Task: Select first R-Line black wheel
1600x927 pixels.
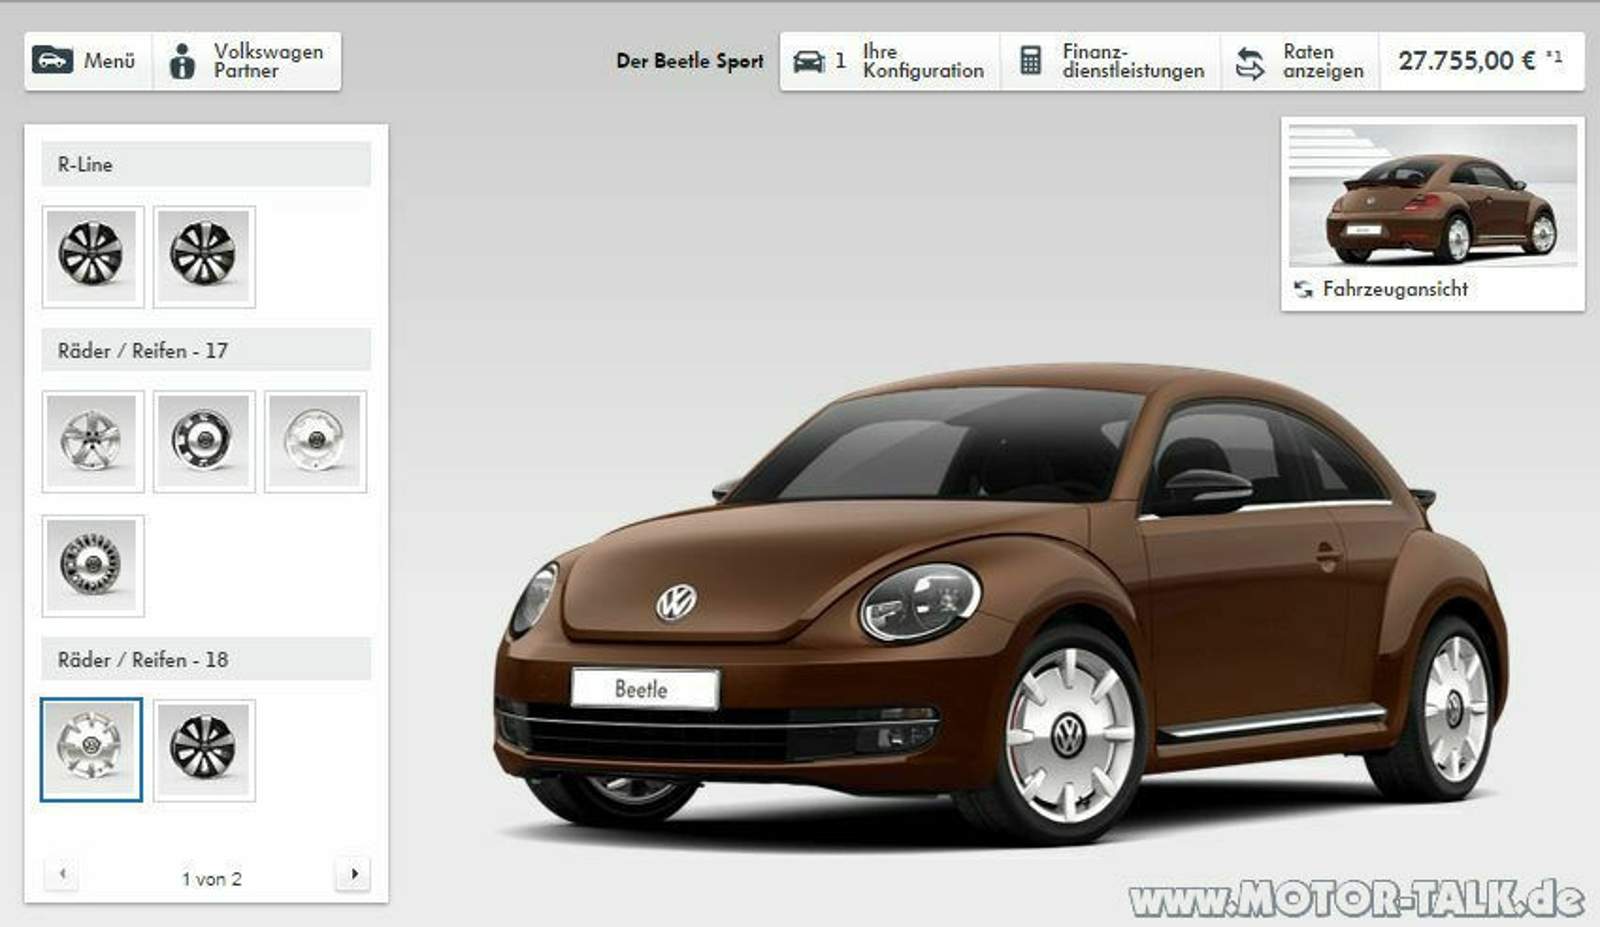Action: pyautogui.click(x=93, y=256)
